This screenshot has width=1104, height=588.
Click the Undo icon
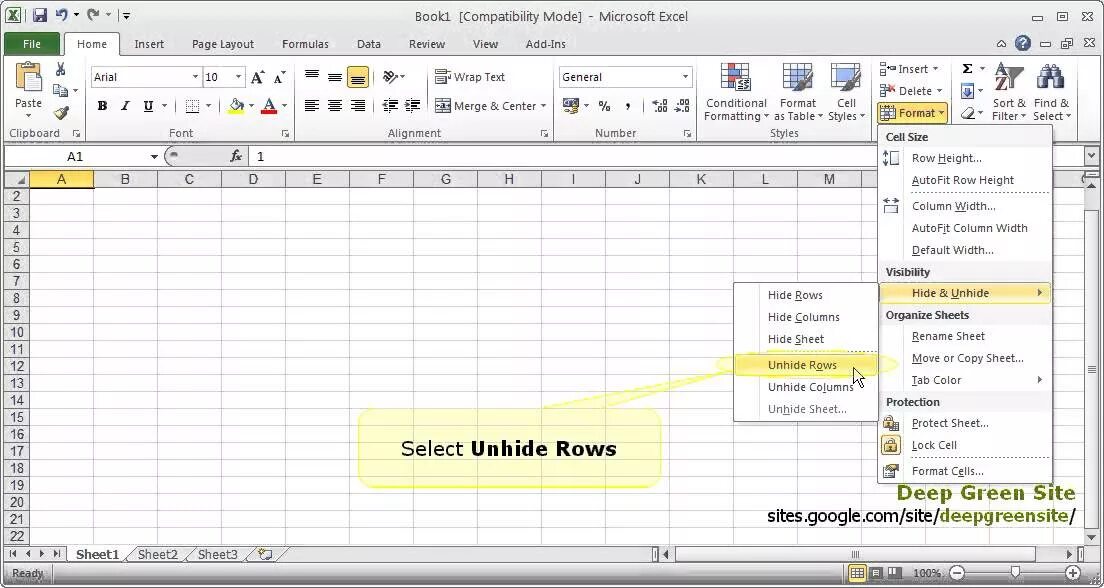[x=61, y=15]
